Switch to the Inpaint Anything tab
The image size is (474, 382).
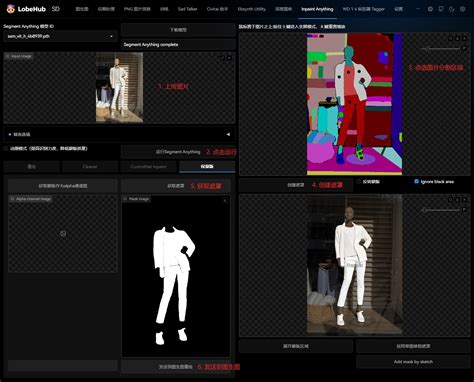pyautogui.click(x=317, y=9)
